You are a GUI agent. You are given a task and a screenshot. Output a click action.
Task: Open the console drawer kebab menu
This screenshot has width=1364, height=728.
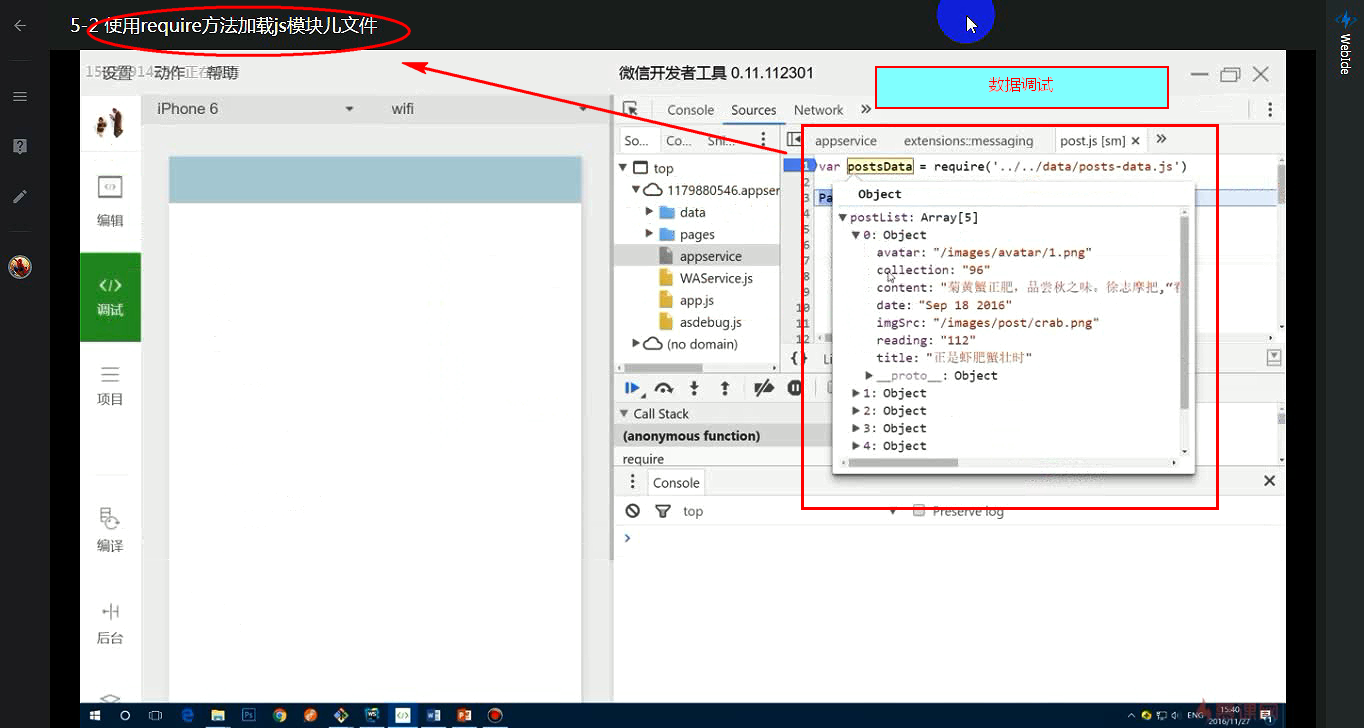click(x=632, y=482)
